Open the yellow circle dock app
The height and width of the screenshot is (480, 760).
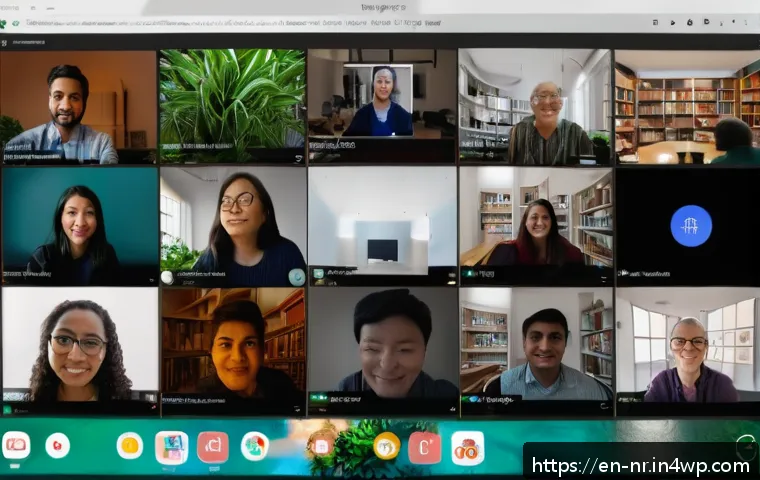click(130, 445)
